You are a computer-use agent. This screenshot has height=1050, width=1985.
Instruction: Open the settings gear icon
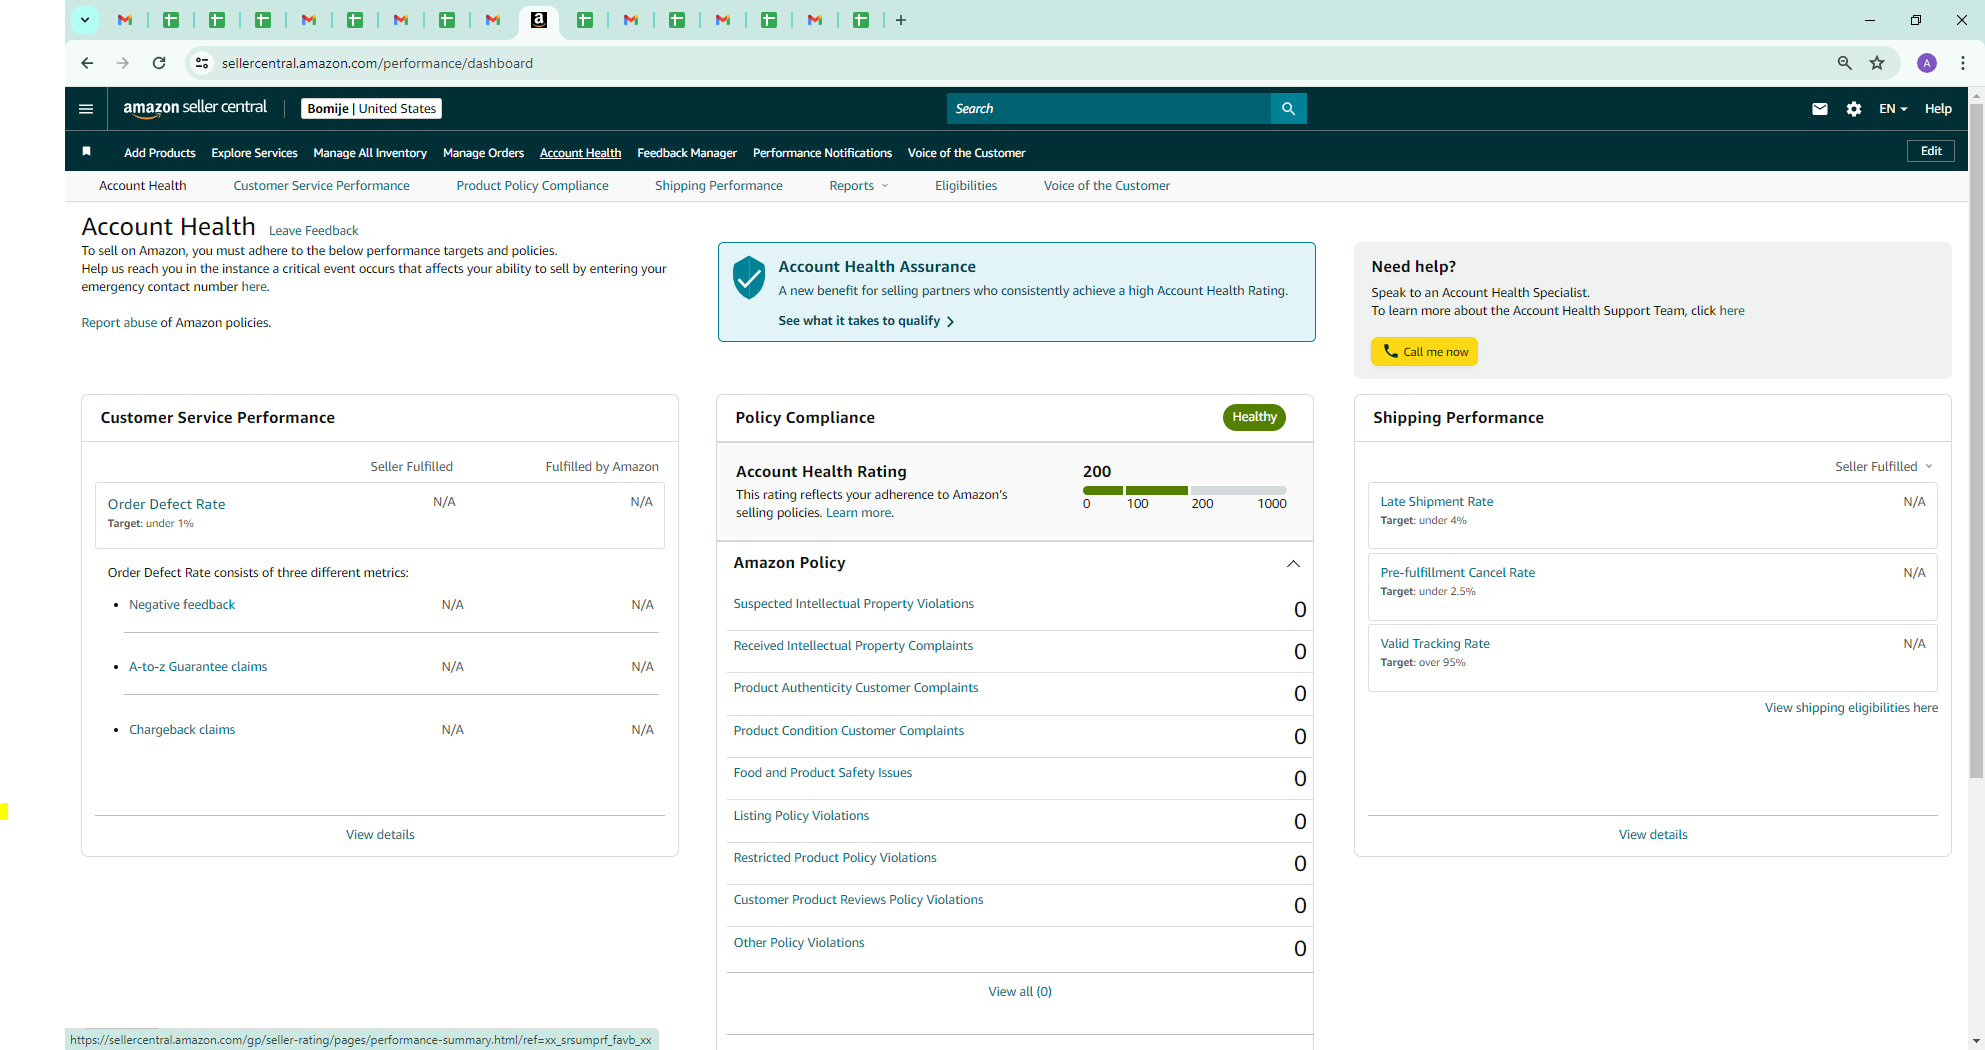1854,109
